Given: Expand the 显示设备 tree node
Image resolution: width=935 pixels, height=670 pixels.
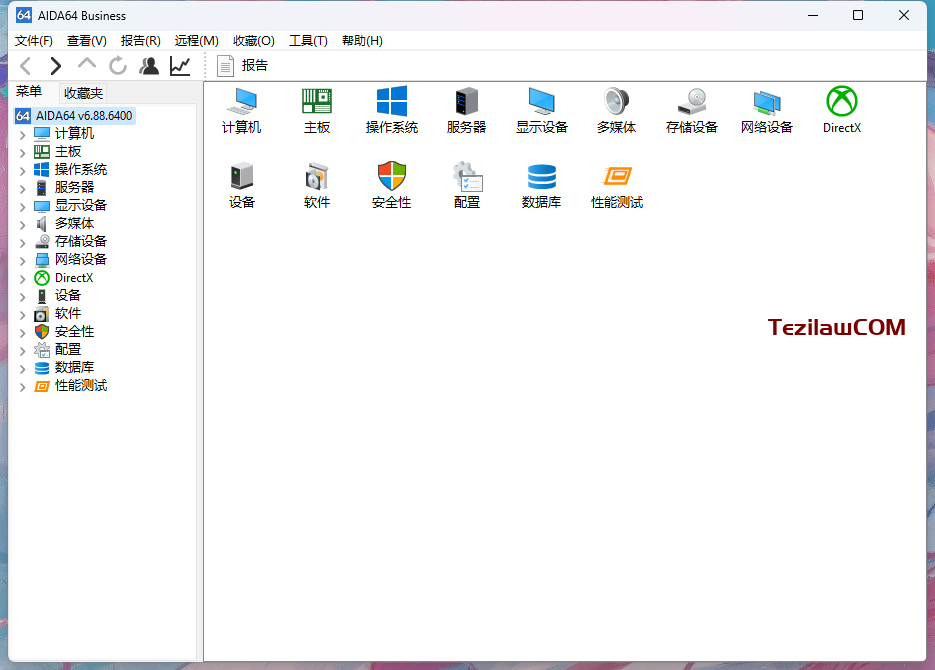Looking at the screenshot, I should click(x=23, y=207).
